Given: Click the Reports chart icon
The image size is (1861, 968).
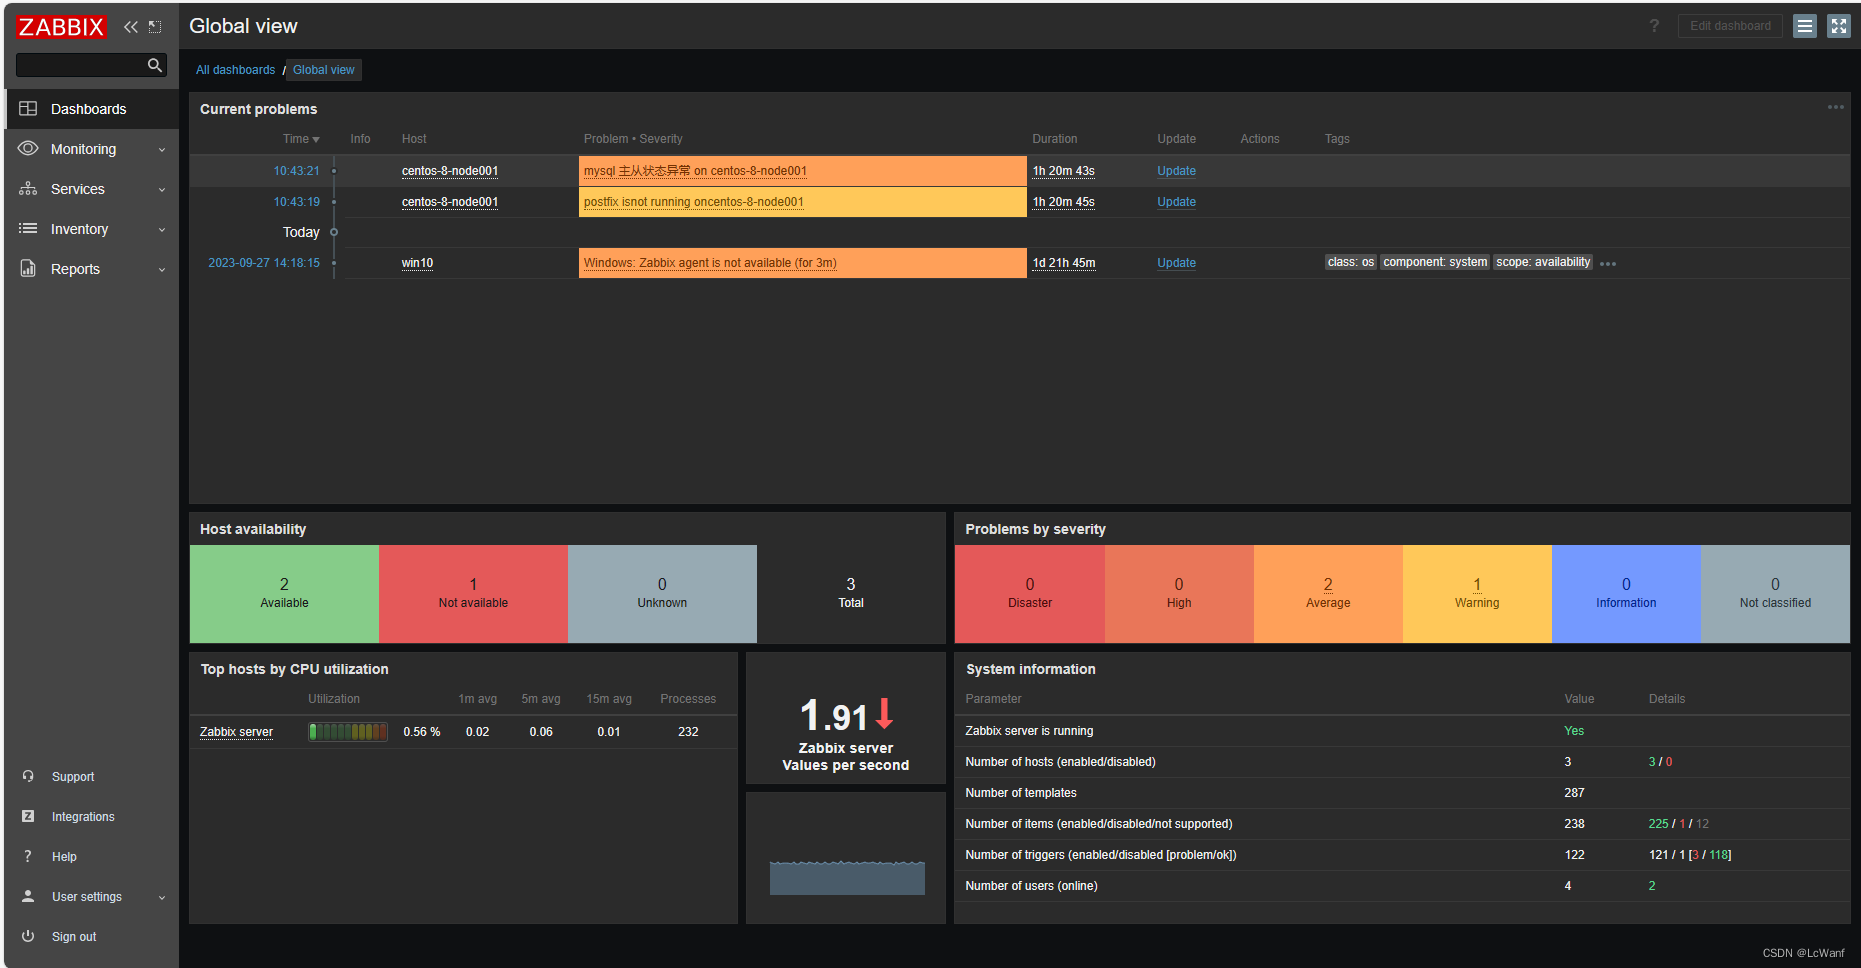Looking at the screenshot, I should click(28, 268).
